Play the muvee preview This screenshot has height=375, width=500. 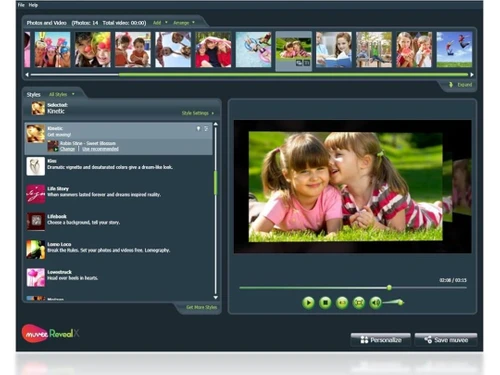point(308,303)
